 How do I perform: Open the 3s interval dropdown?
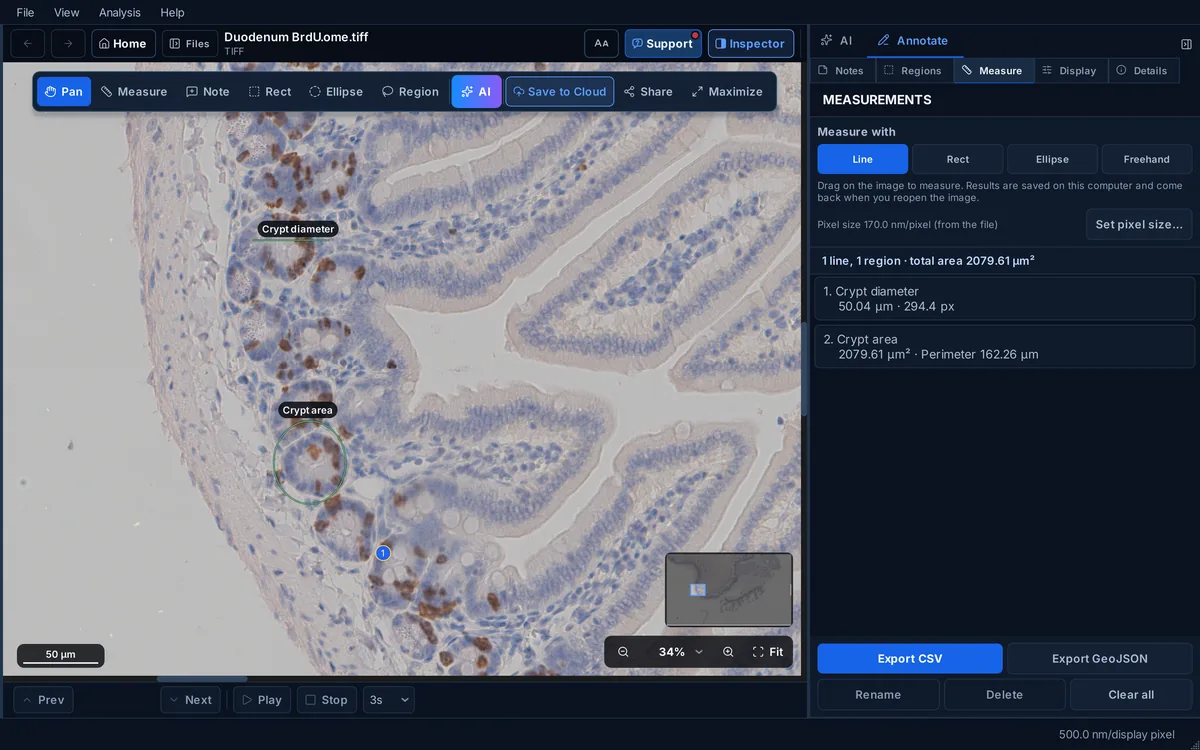pos(389,700)
